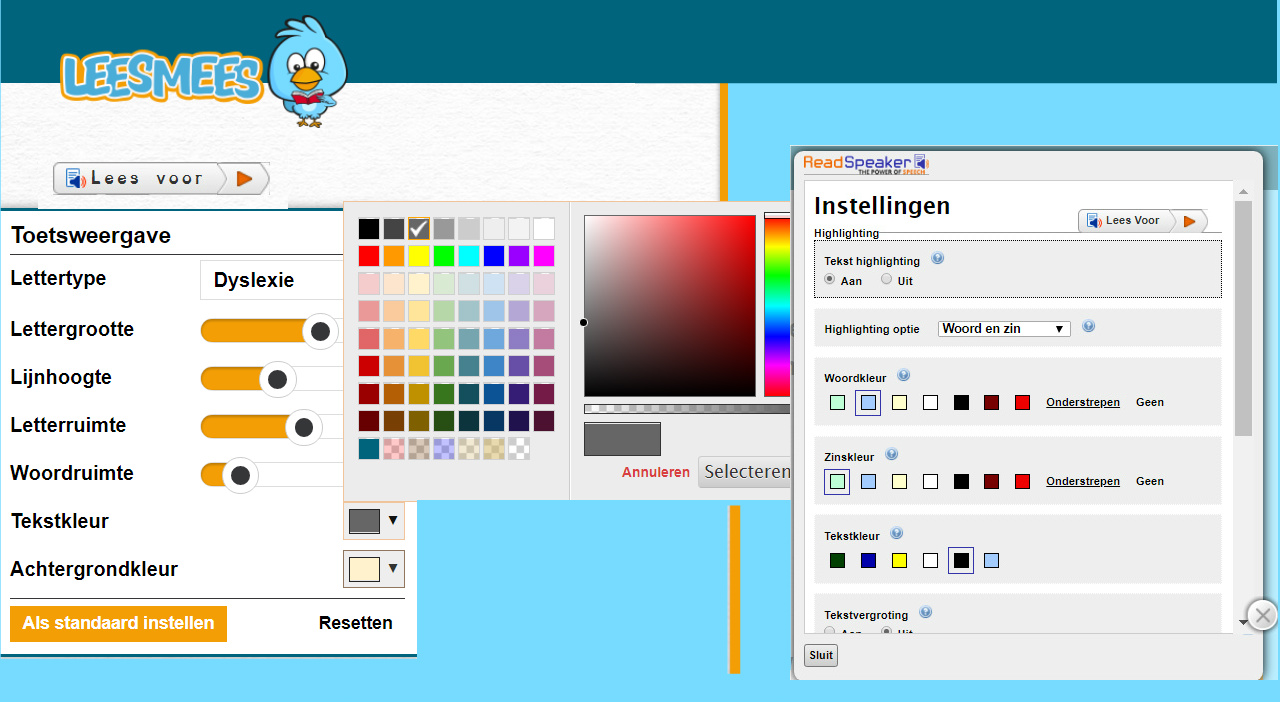Click the ReadSpeaker settings vertical scrollbar thumb
The height and width of the screenshot is (702, 1280).
1243,318
